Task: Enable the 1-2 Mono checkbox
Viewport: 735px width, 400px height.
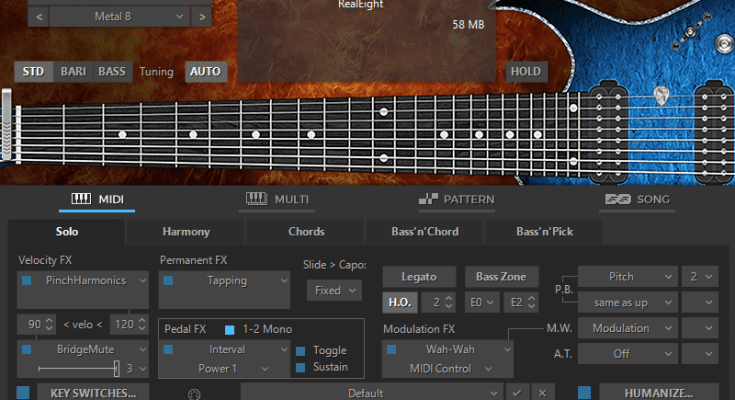Action: (x=230, y=329)
